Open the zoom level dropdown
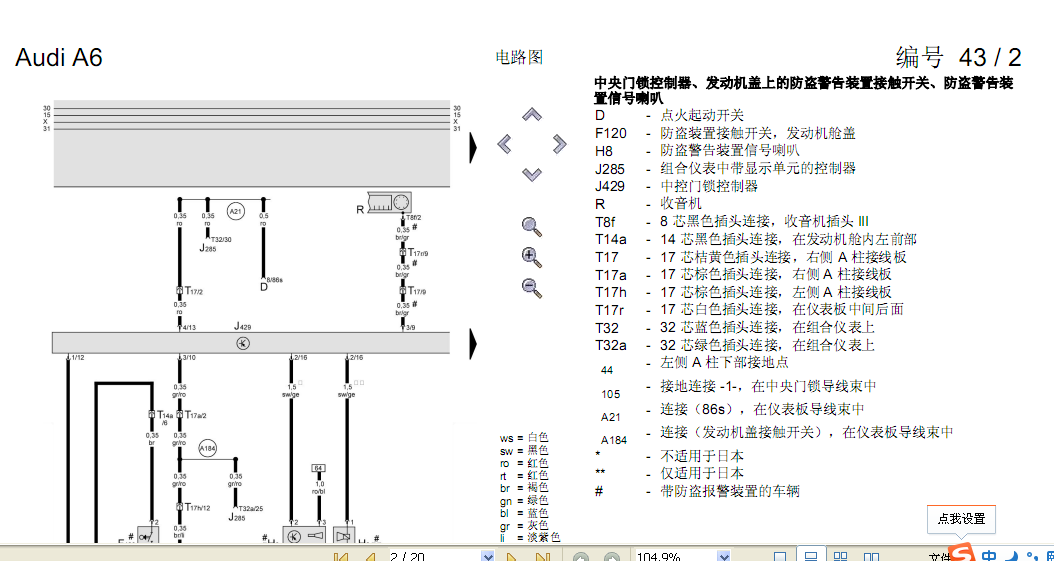The height and width of the screenshot is (561, 1054). pos(723,557)
